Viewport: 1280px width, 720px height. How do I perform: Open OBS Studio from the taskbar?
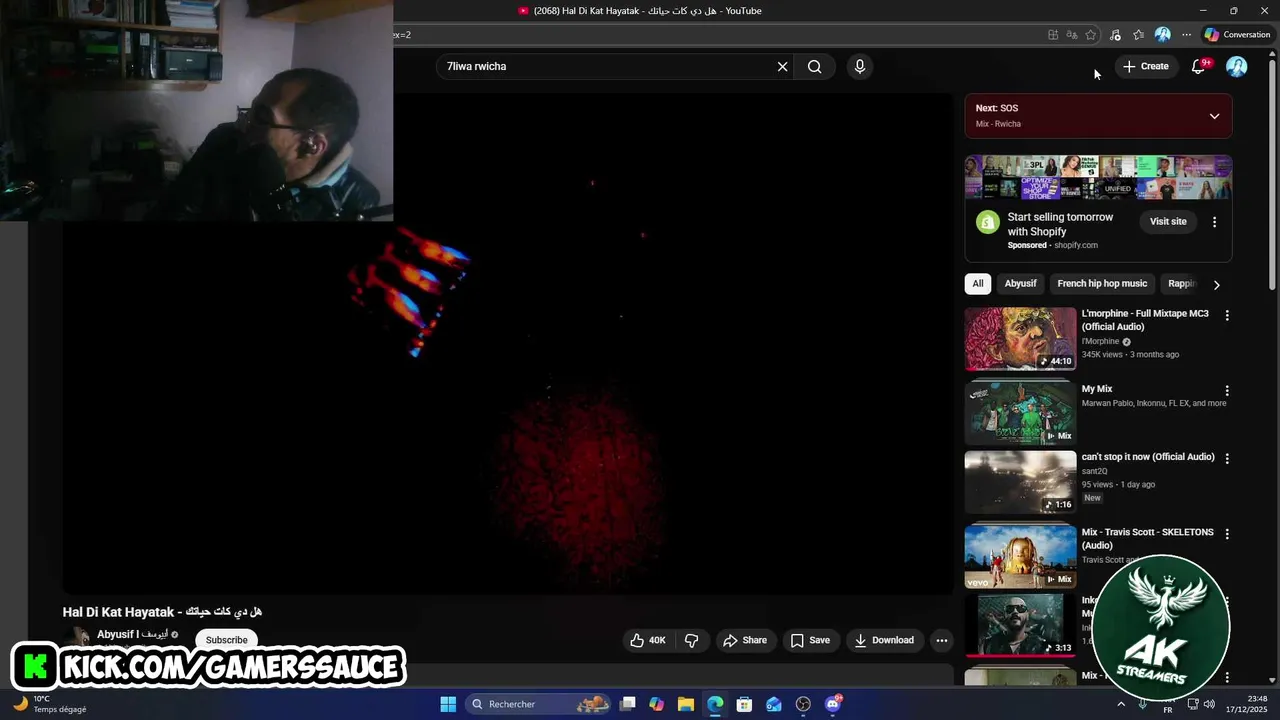pos(803,704)
